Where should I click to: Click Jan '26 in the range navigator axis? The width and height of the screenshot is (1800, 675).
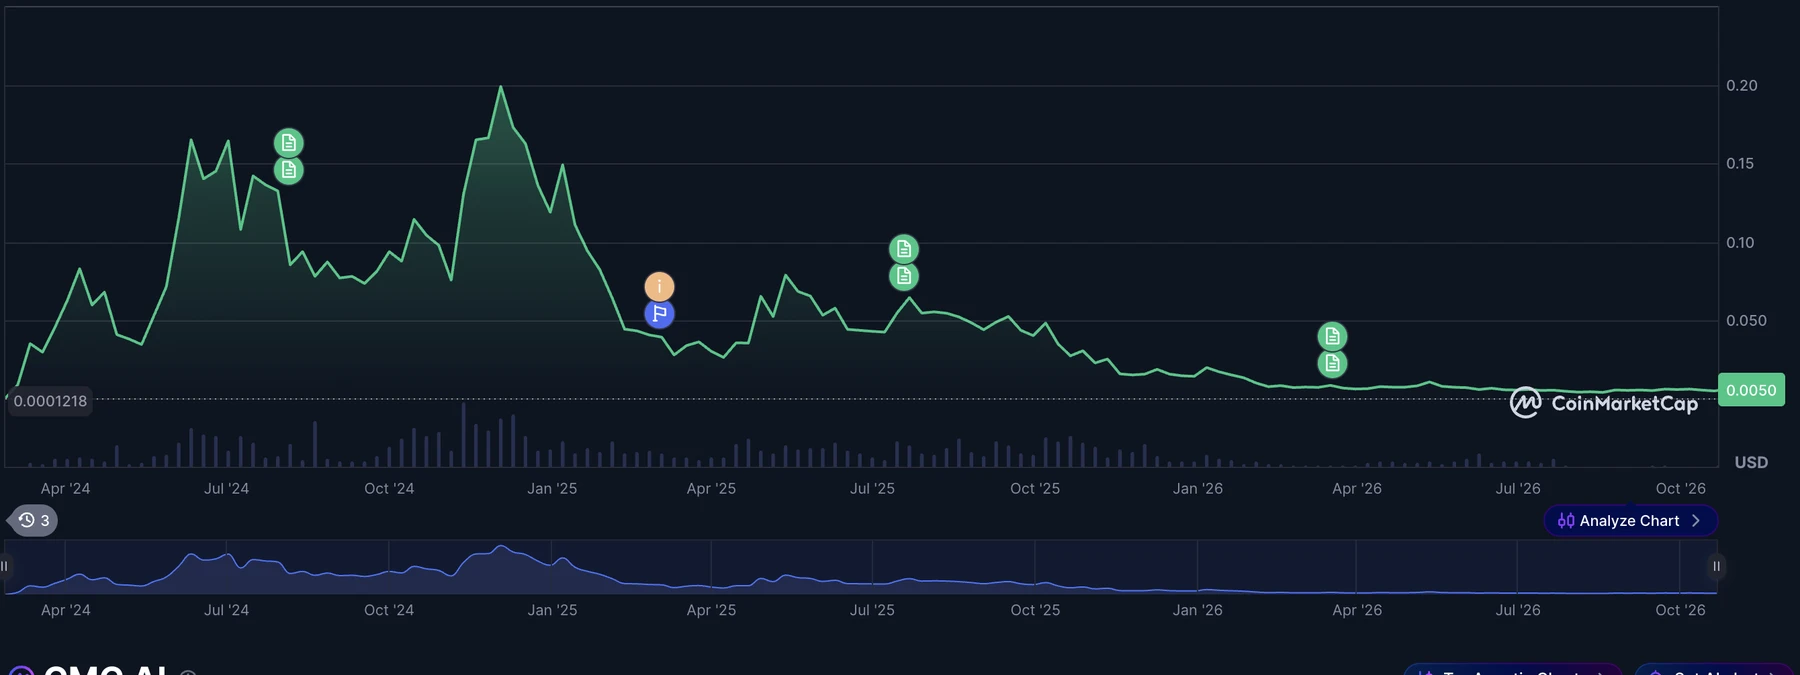click(1198, 610)
